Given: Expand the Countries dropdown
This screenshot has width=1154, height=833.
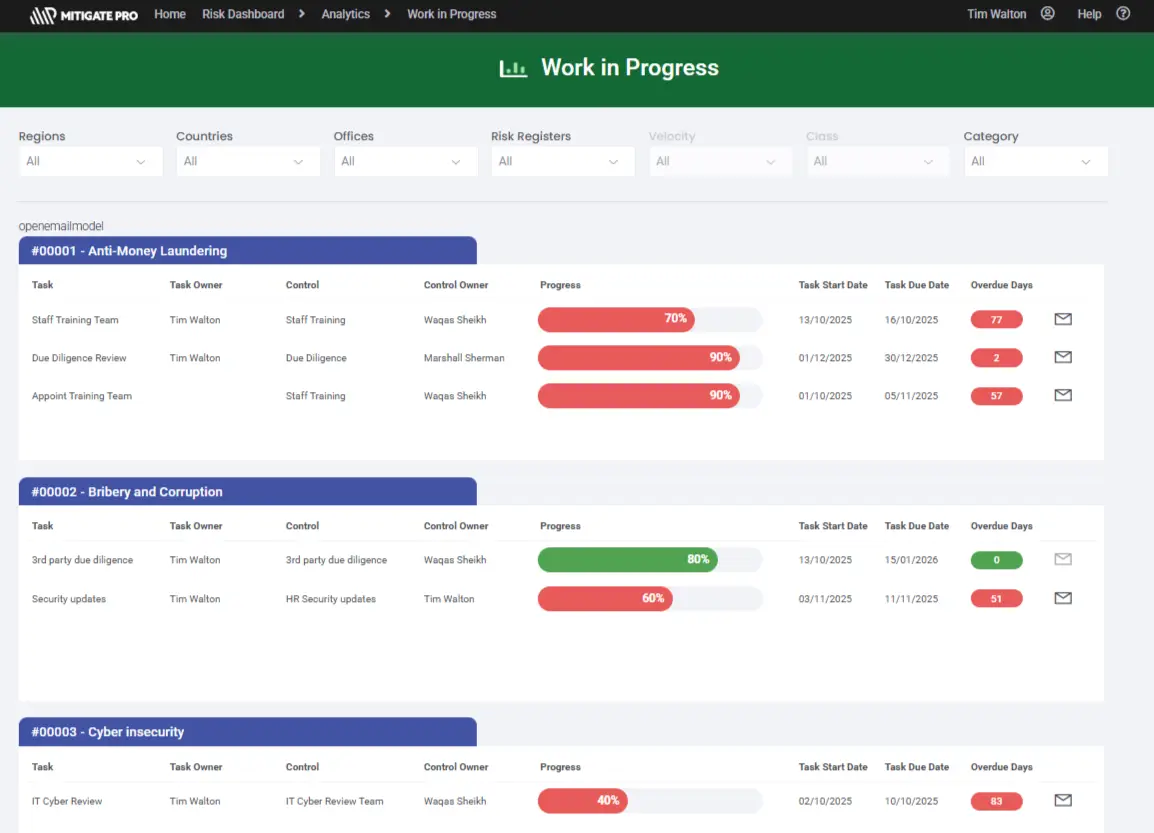Looking at the screenshot, I should (247, 161).
